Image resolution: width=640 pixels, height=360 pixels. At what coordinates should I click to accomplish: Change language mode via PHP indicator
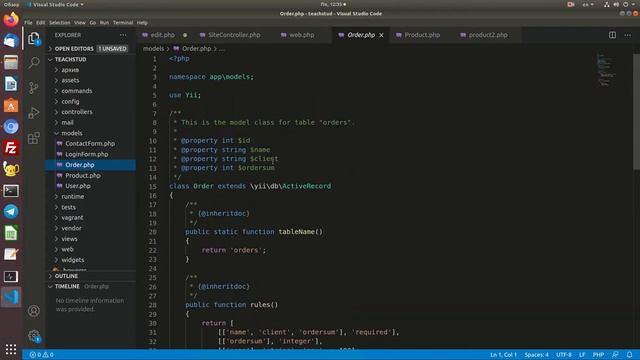[x=598, y=355]
